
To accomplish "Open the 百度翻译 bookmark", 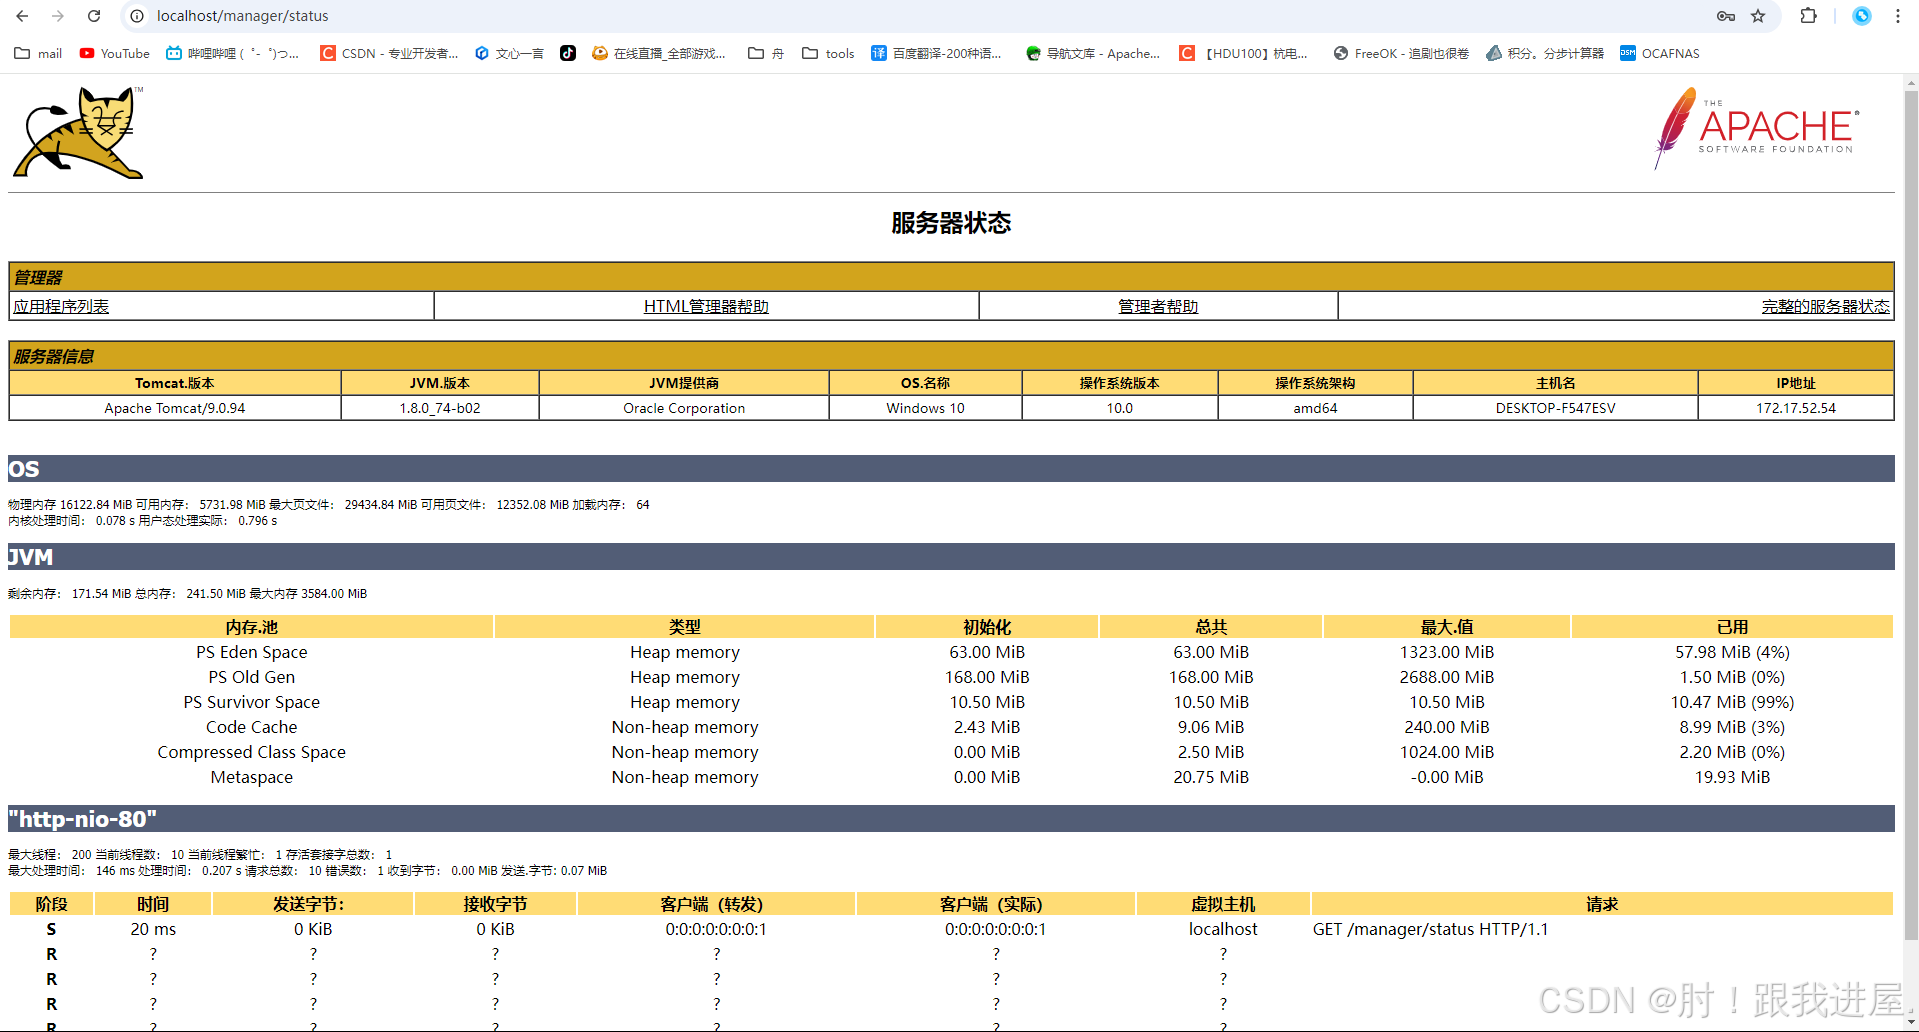I will pyautogui.click(x=936, y=53).
